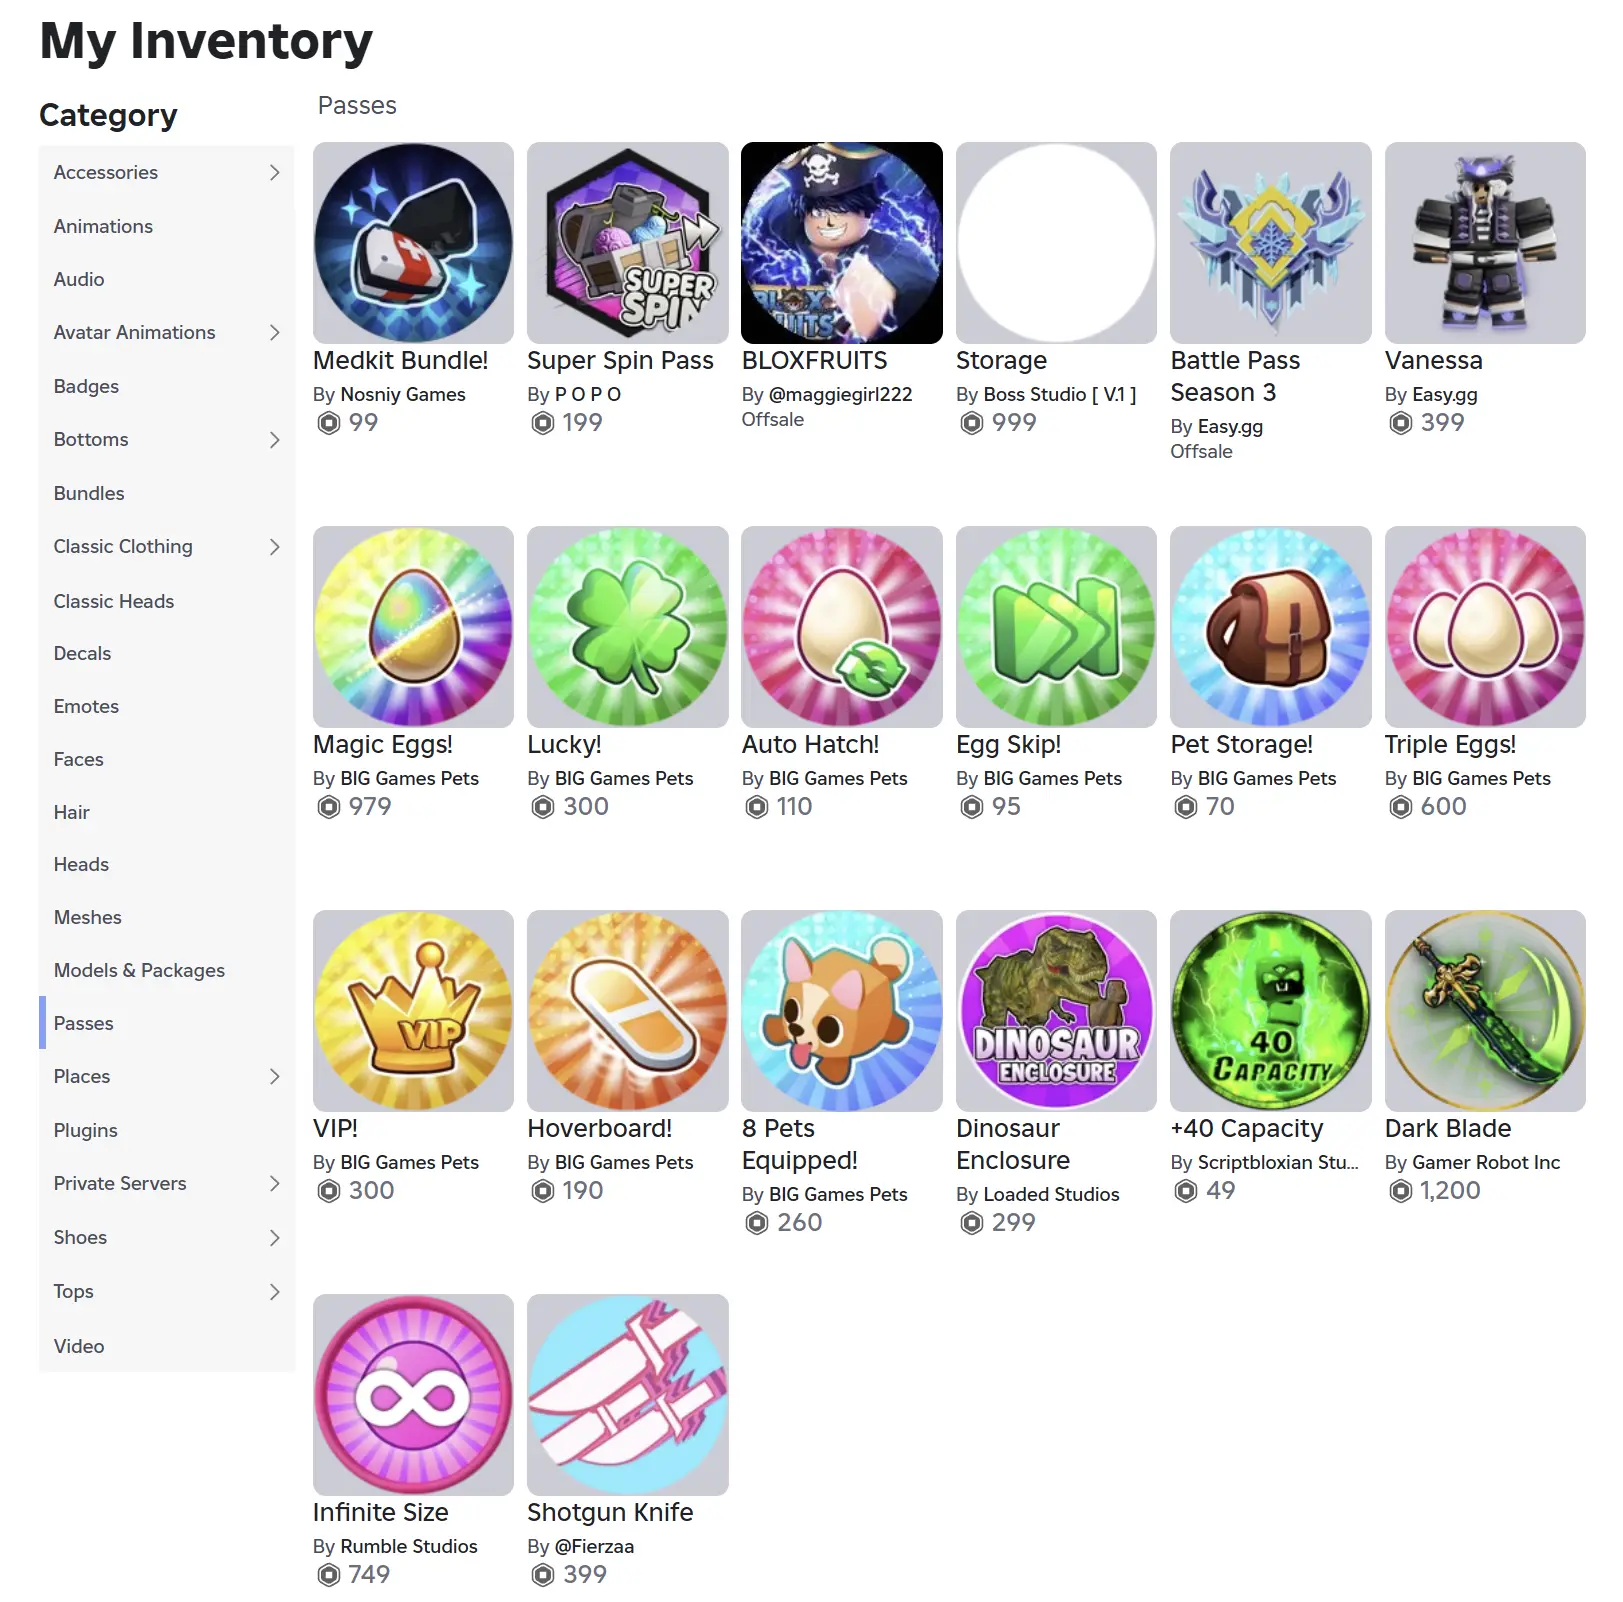Viewport: 1623px width, 1602px height.
Task: Expand the Private Servers chevron
Action: (275, 1184)
